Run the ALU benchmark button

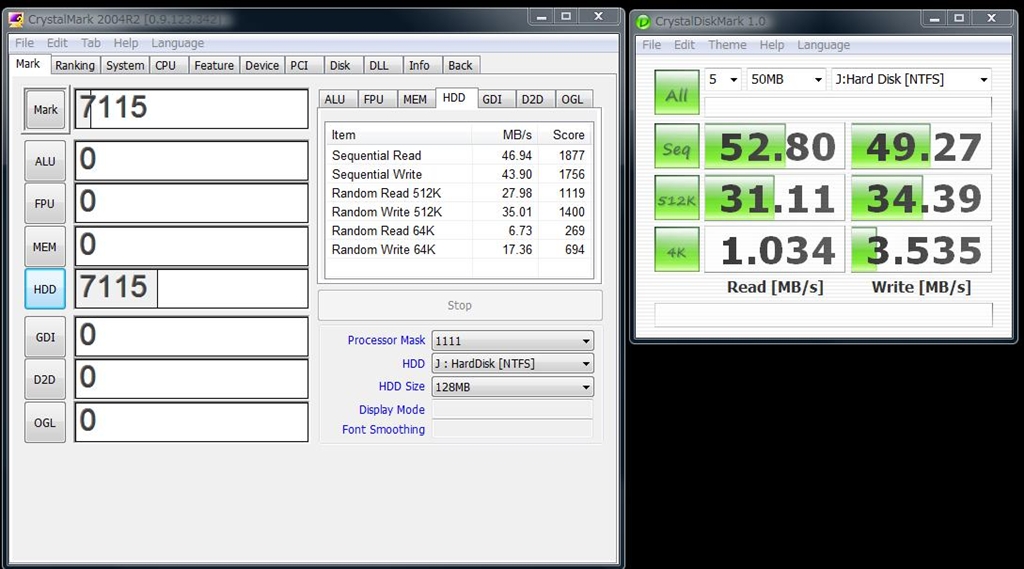(x=45, y=161)
